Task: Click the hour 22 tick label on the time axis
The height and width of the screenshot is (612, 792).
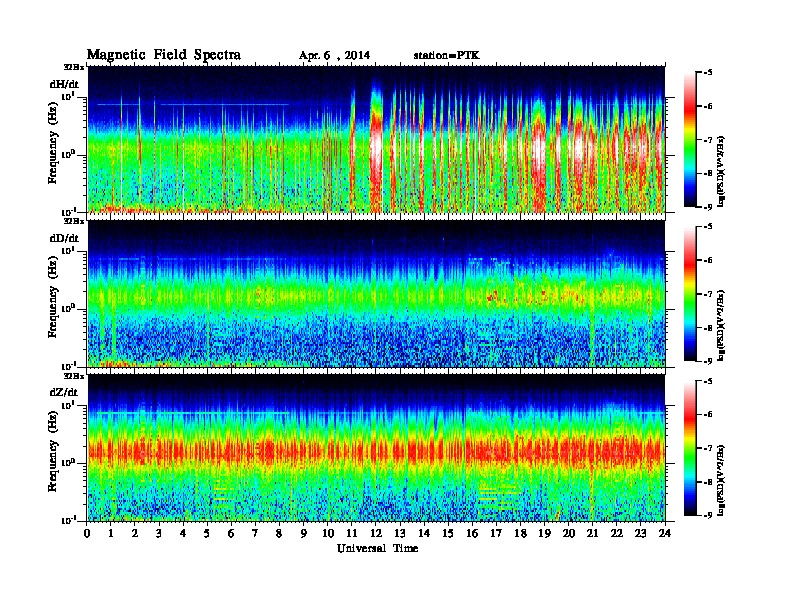Action: [616, 534]
